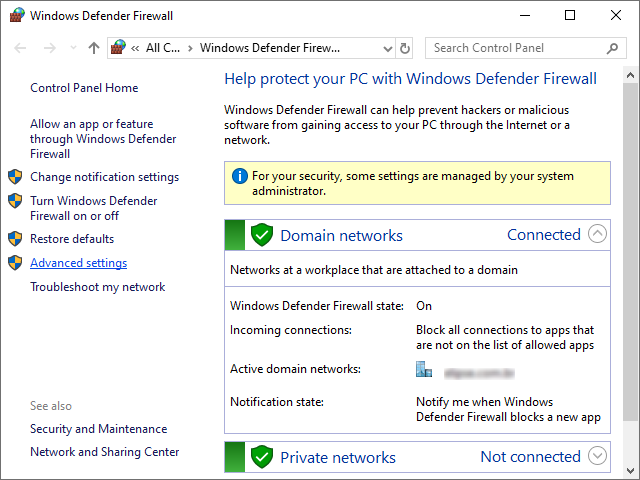Click the Refresh button in address bar

[x=405, y=48]
